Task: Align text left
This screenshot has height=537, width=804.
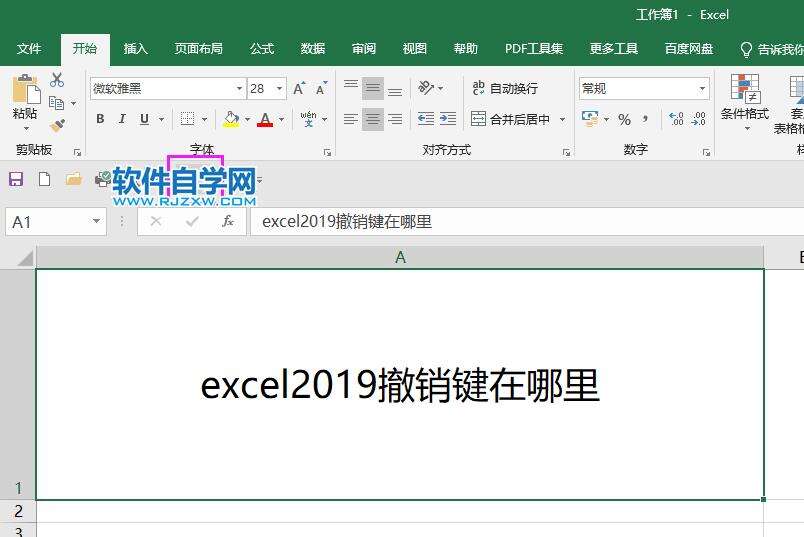Action: click(x=351, y=119)
